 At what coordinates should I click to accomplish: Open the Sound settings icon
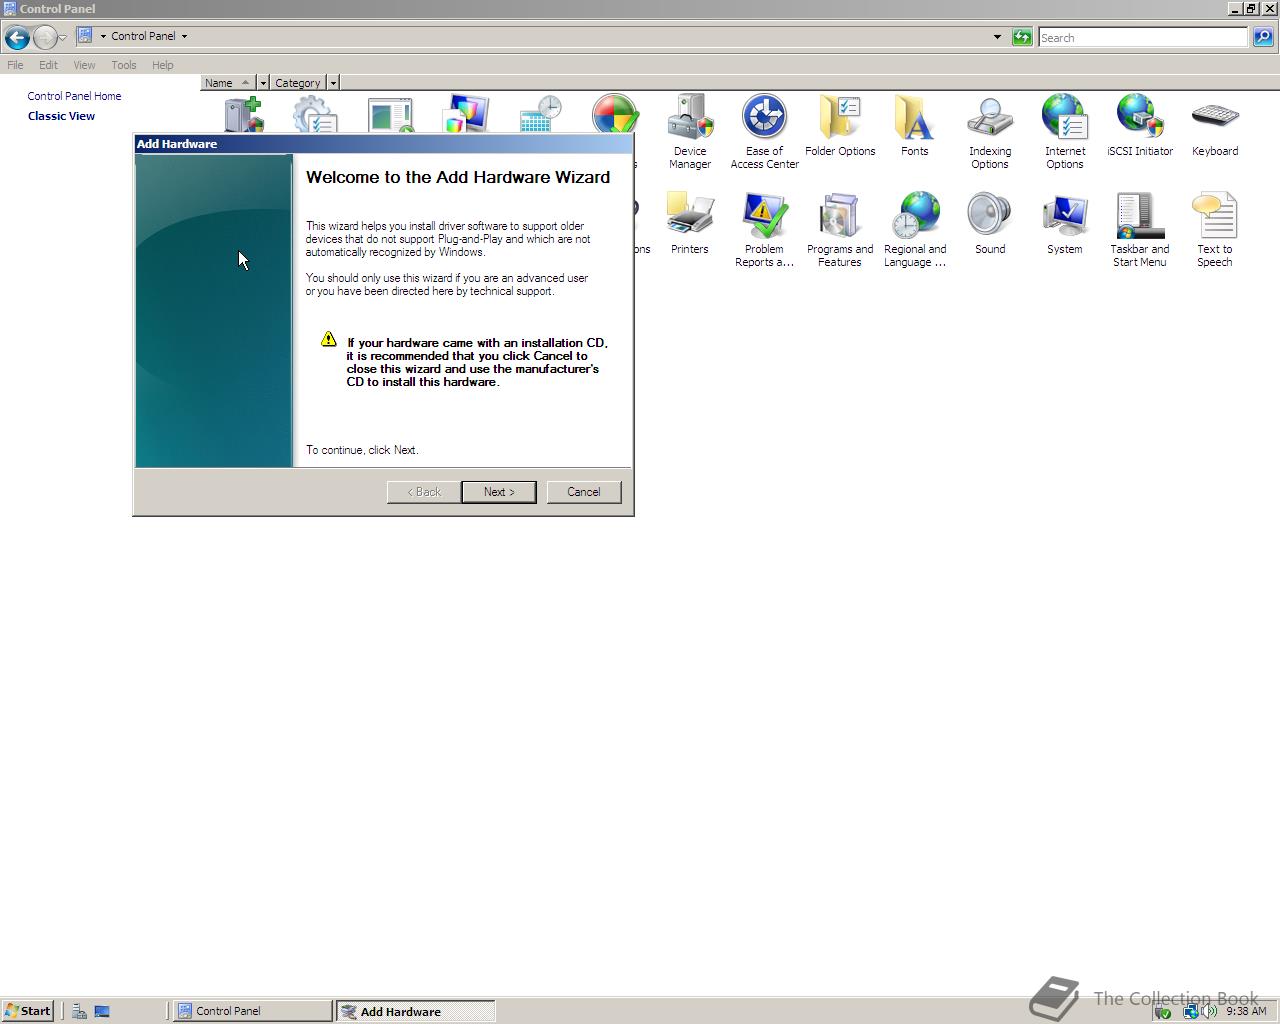tap(989, 223)
